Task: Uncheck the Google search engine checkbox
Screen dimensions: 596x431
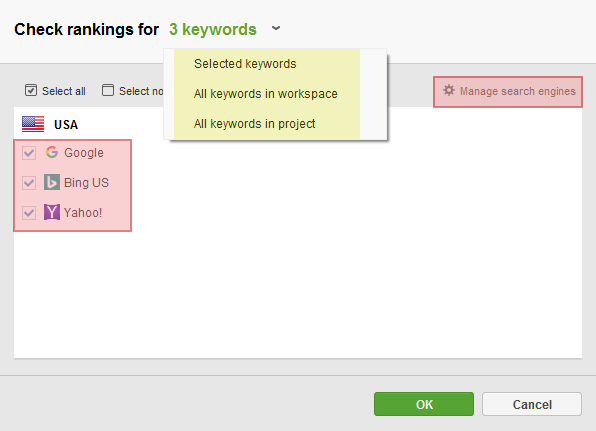Action: pos(29,153)
